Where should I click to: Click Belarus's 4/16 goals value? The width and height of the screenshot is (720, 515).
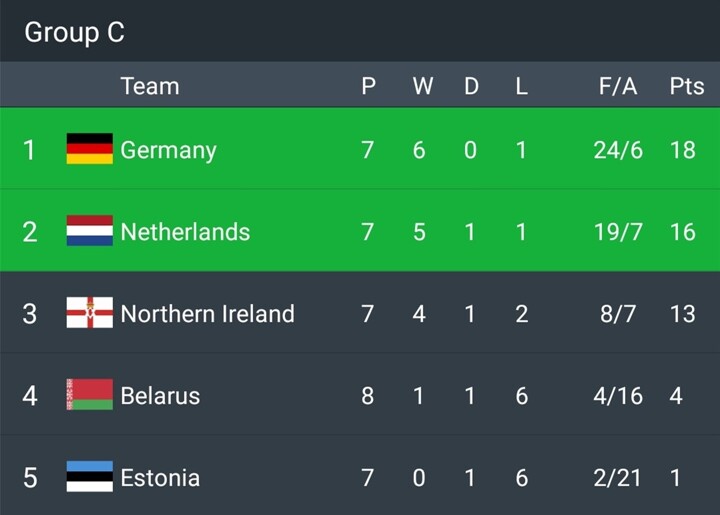click(x=618, y=396)
